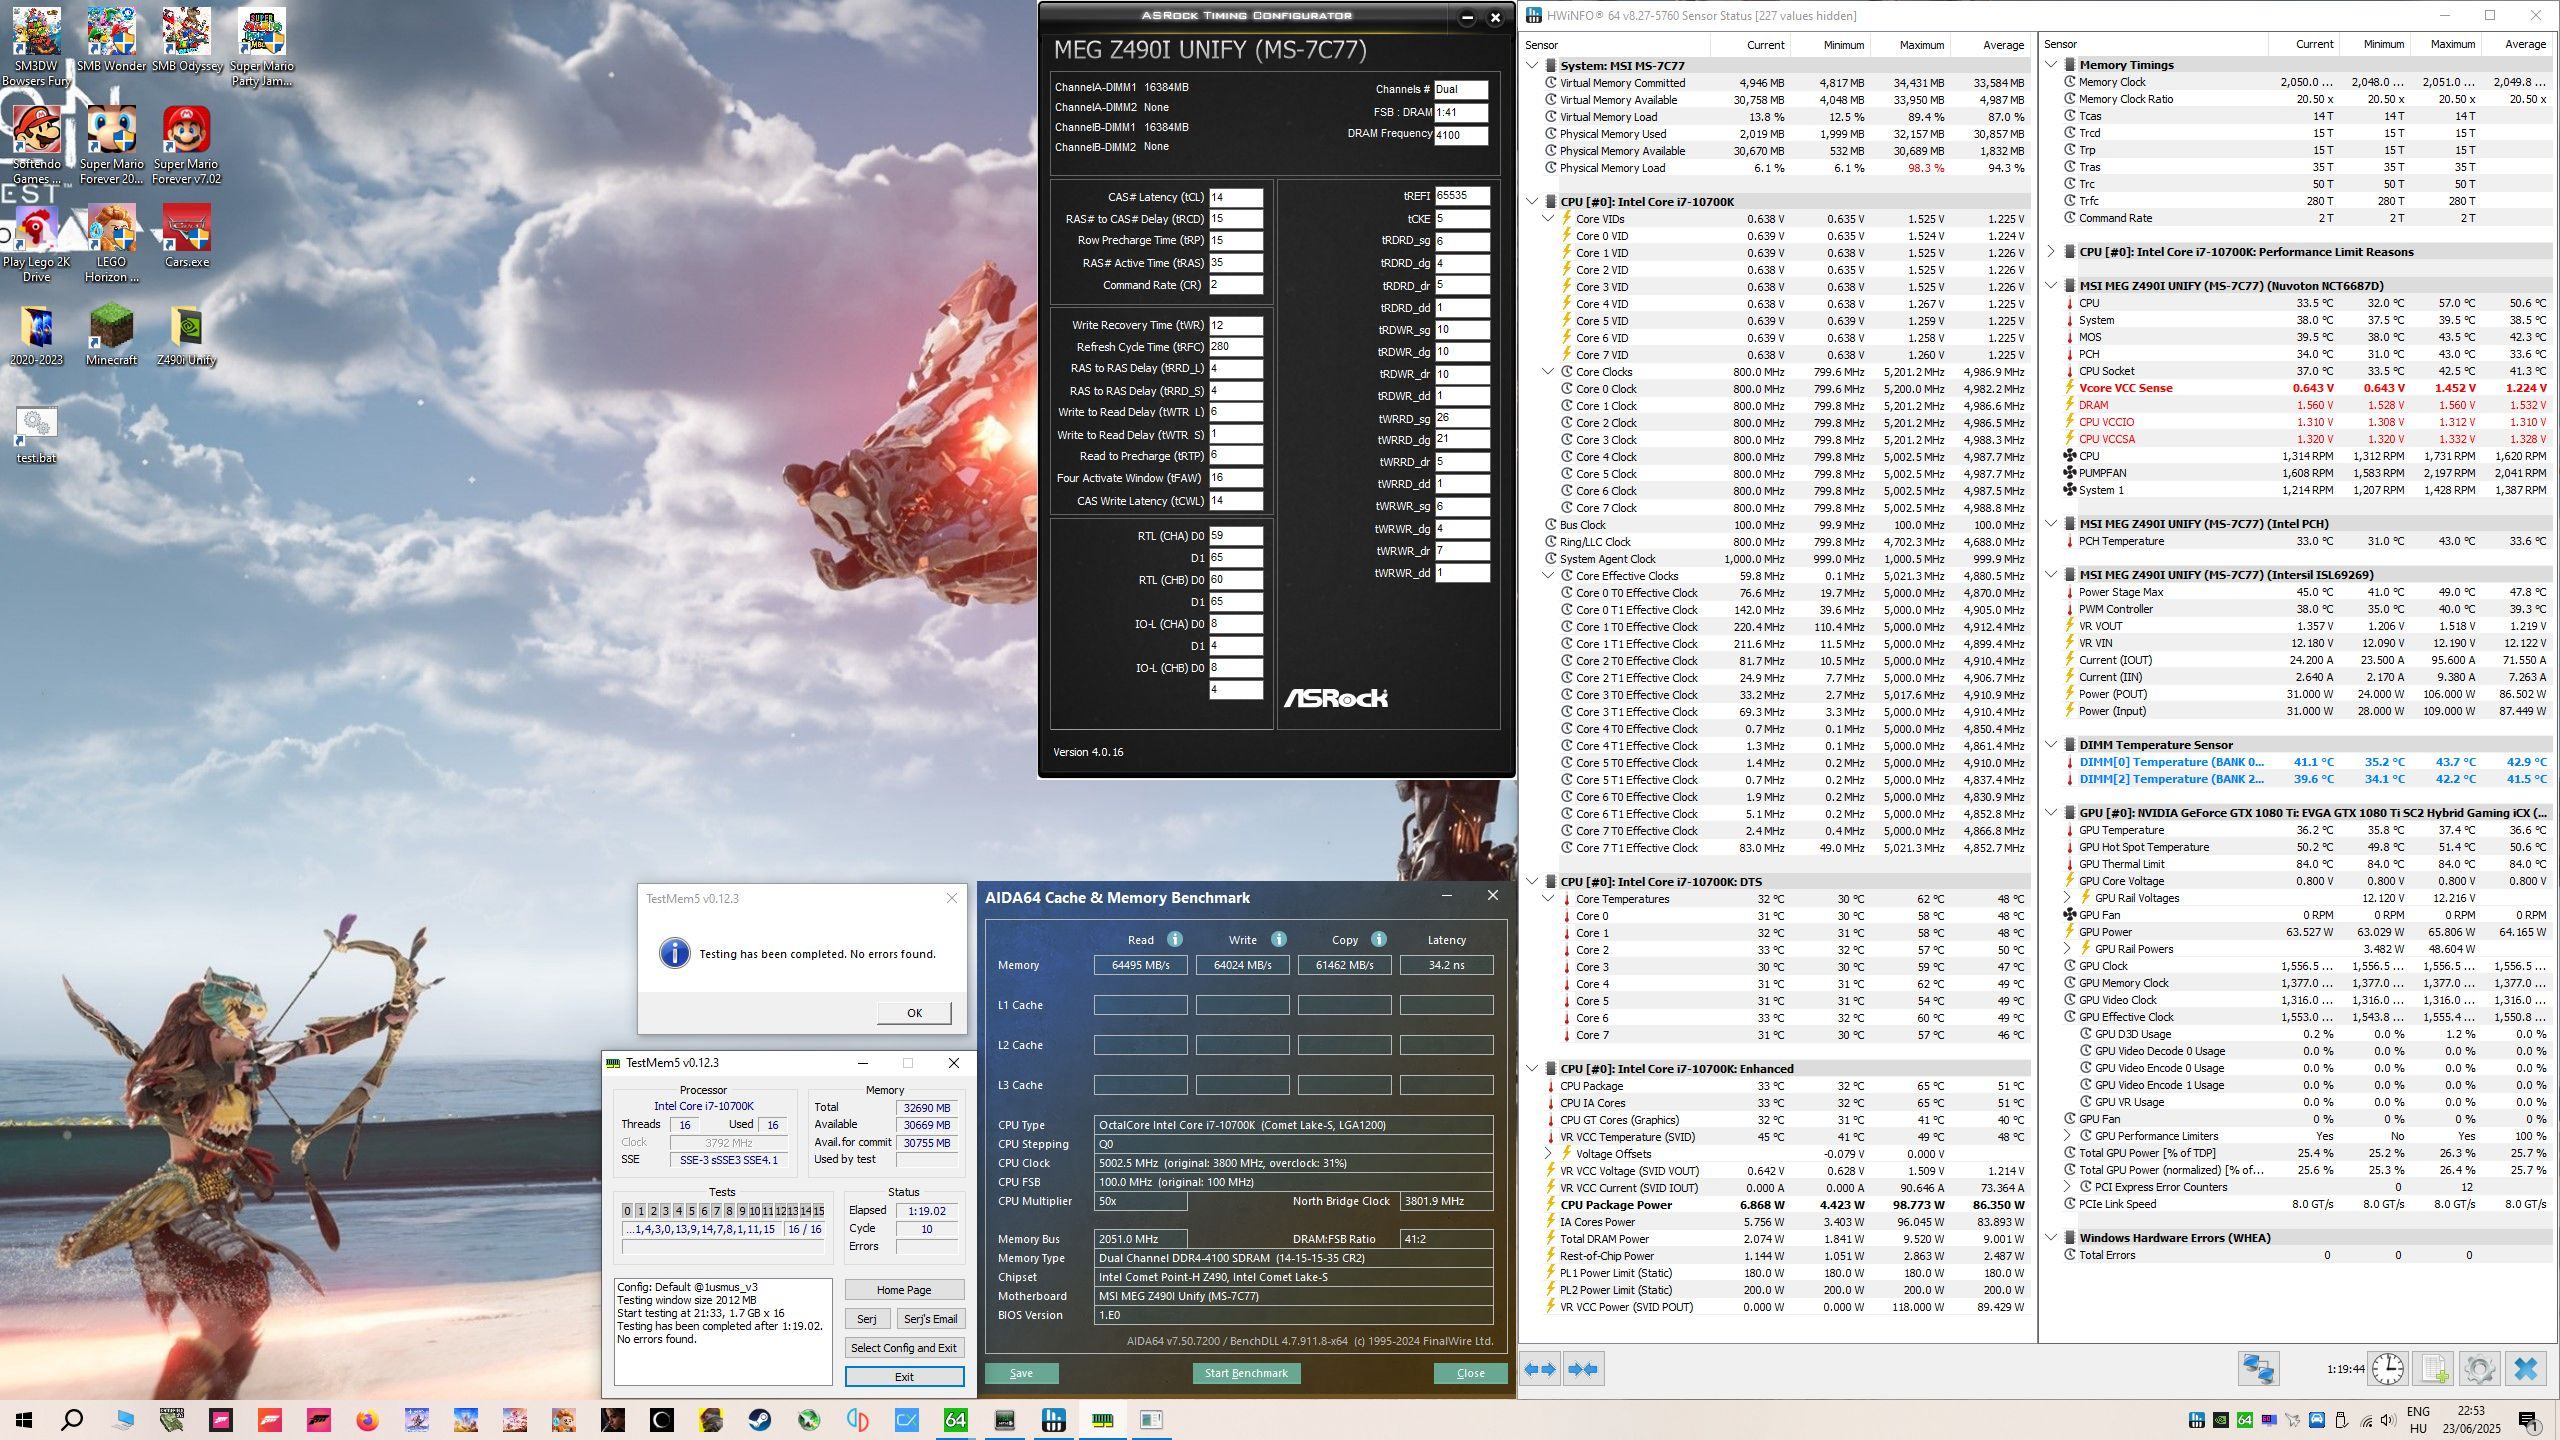Screen dimensions: 2560x1440
Task: Open HWiNFO sensor settings gear
Action: coord(2479,1368)
